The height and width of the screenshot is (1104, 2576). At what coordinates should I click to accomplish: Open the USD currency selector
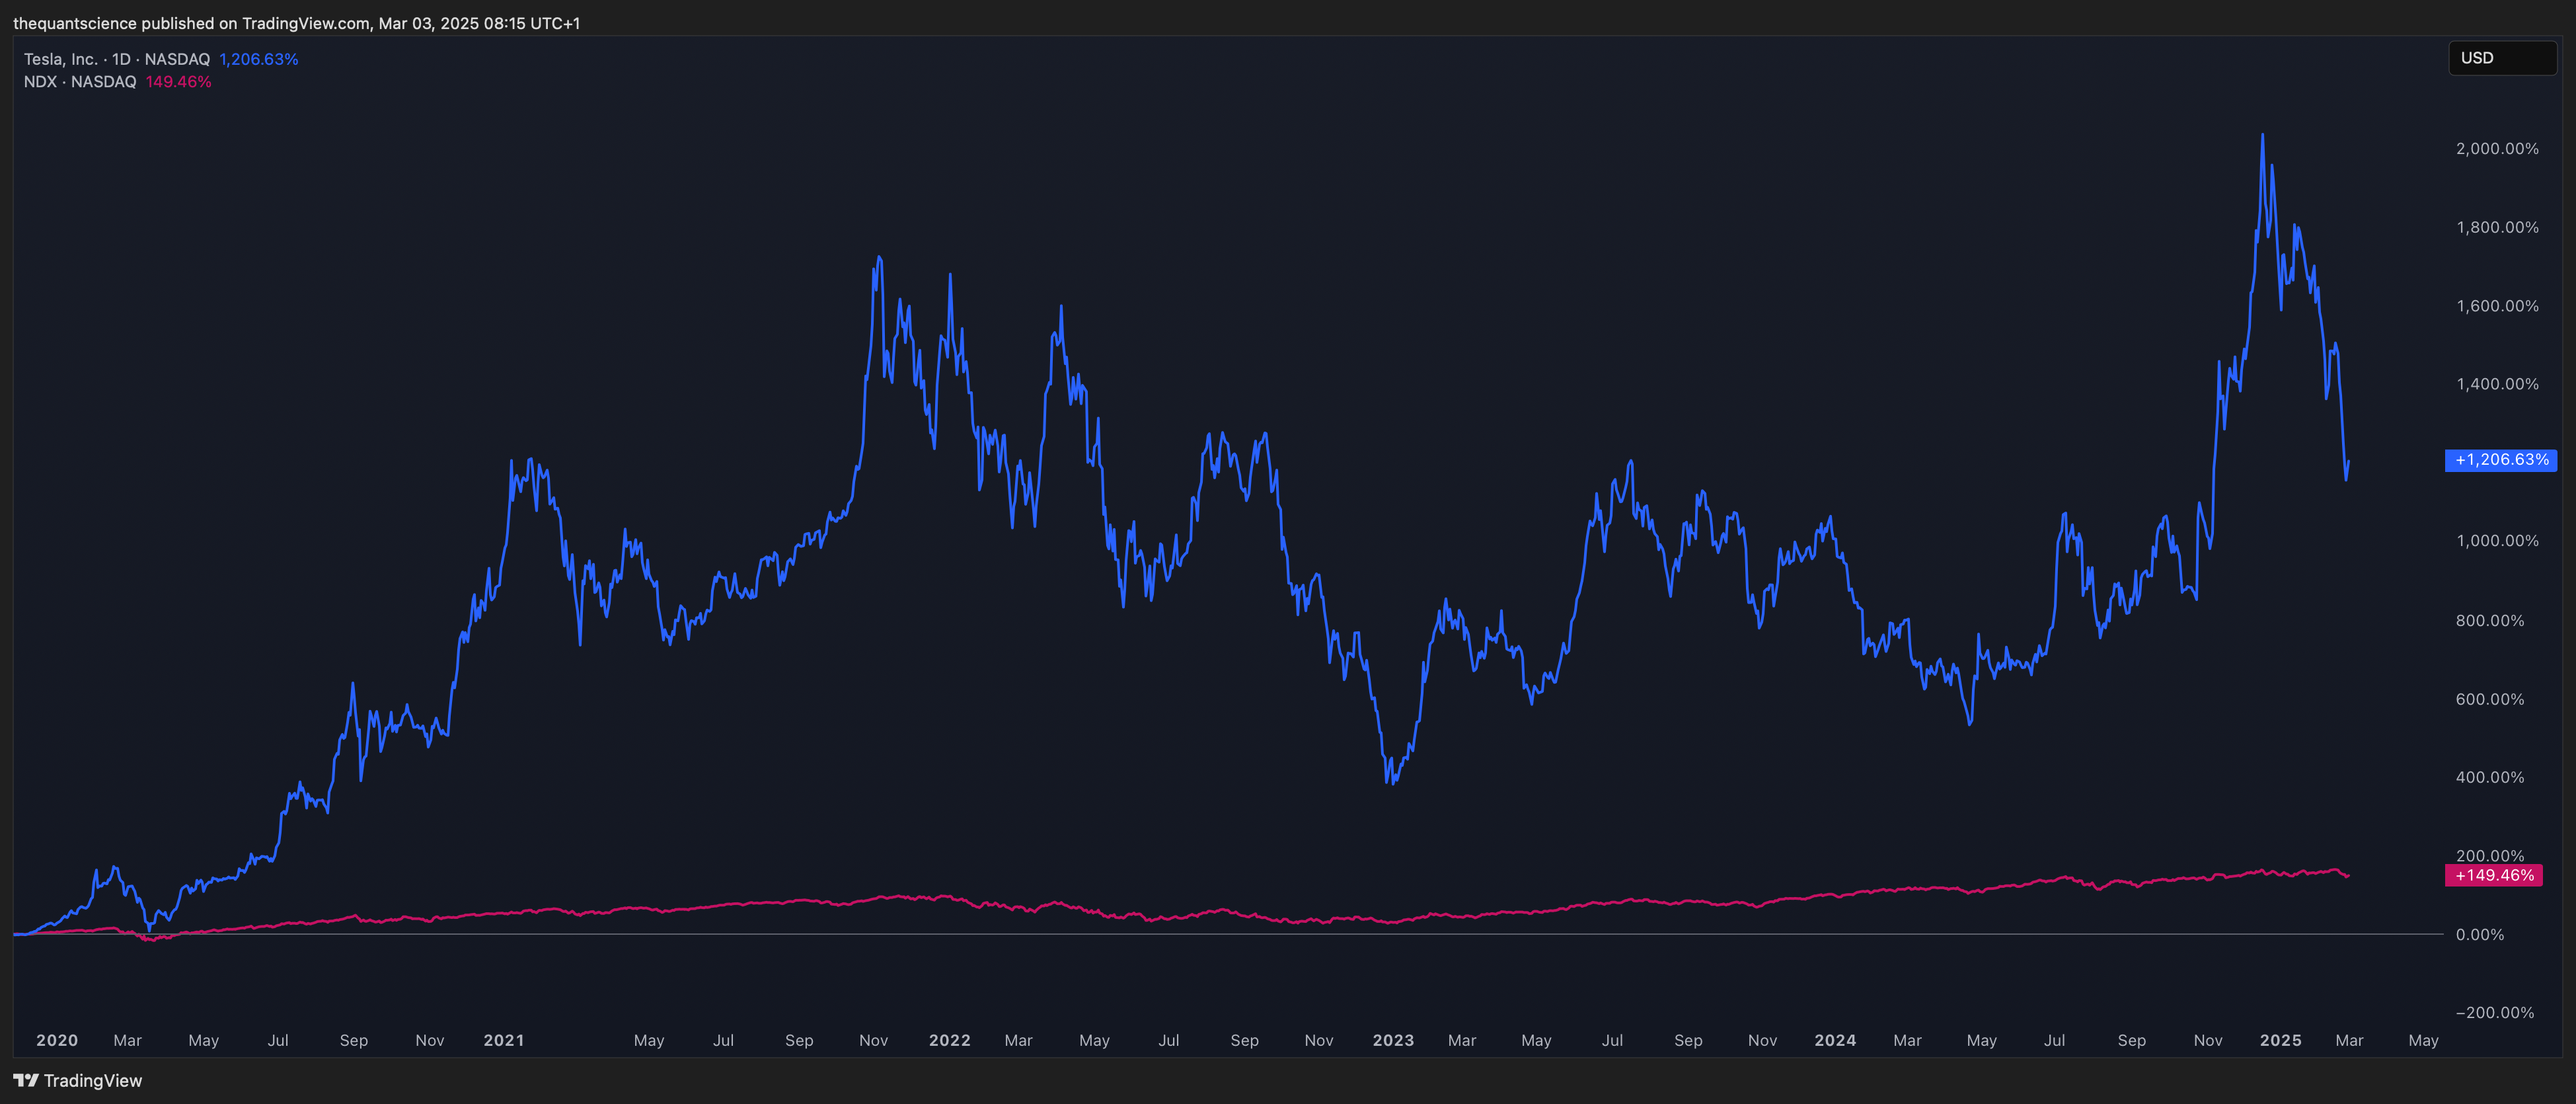pos(2502,58)
